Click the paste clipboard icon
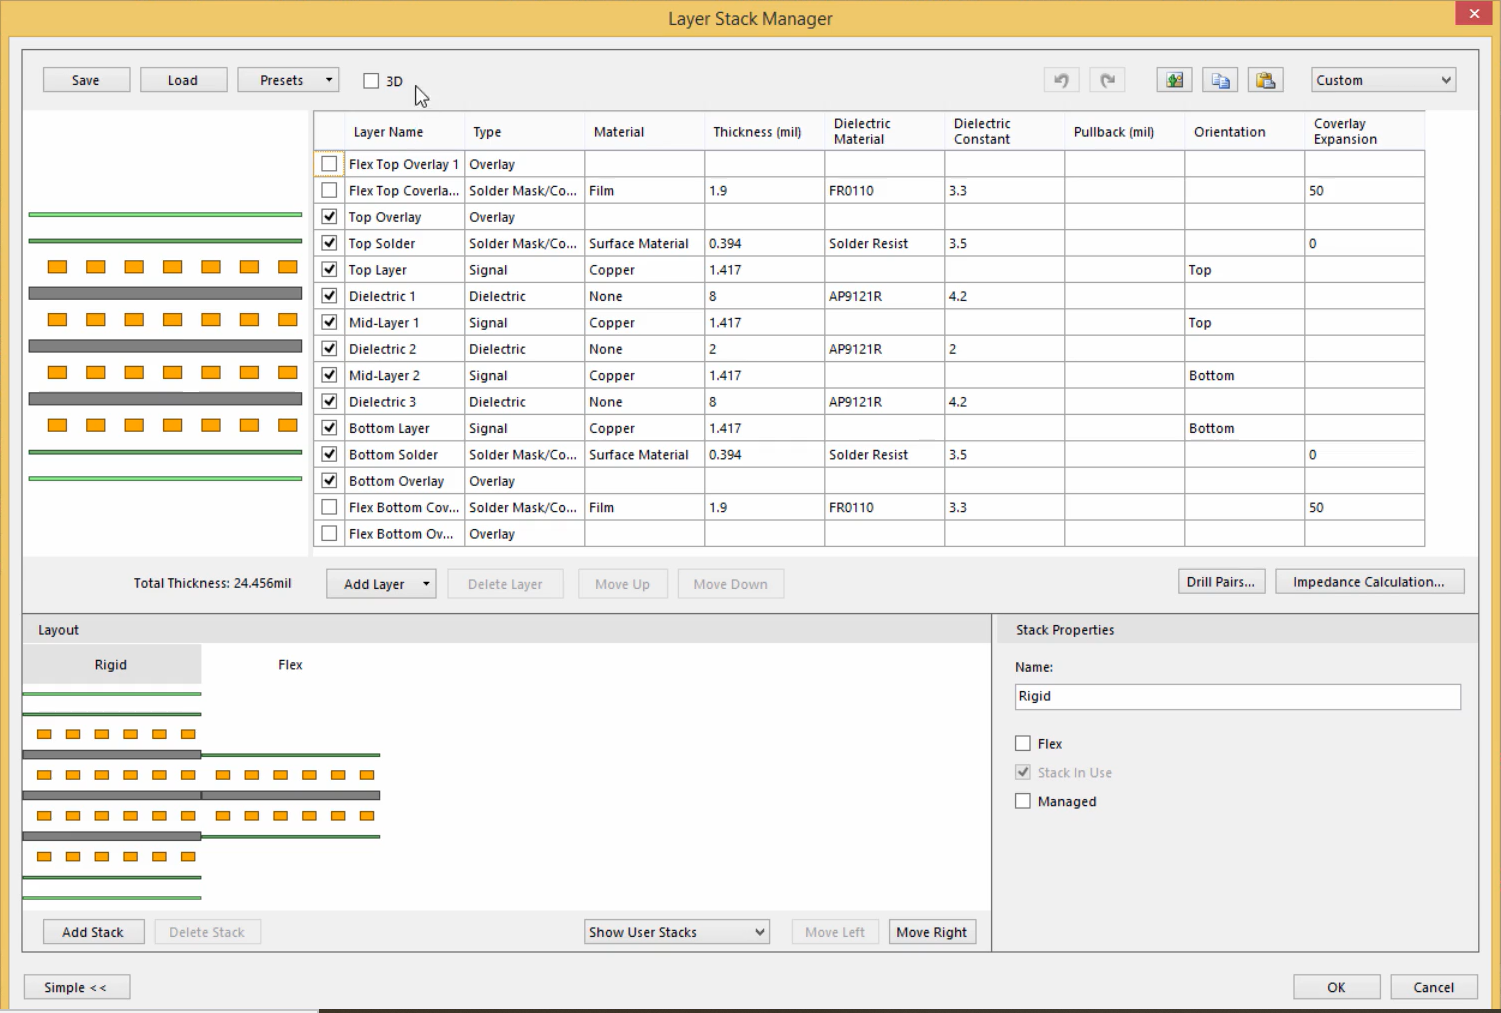This screenshot has height=1013, width=1501. [1265, 80]
